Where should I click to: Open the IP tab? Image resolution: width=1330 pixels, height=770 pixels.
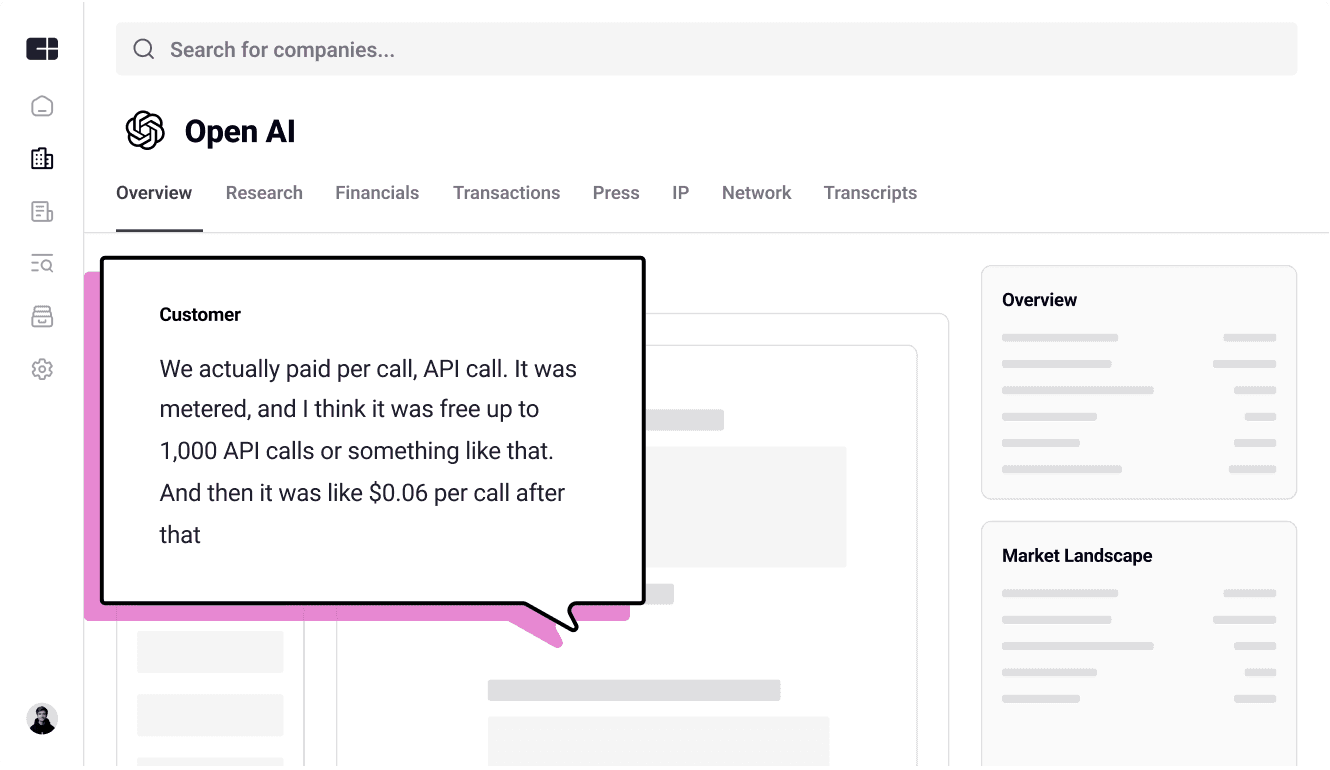coord(680,193)
